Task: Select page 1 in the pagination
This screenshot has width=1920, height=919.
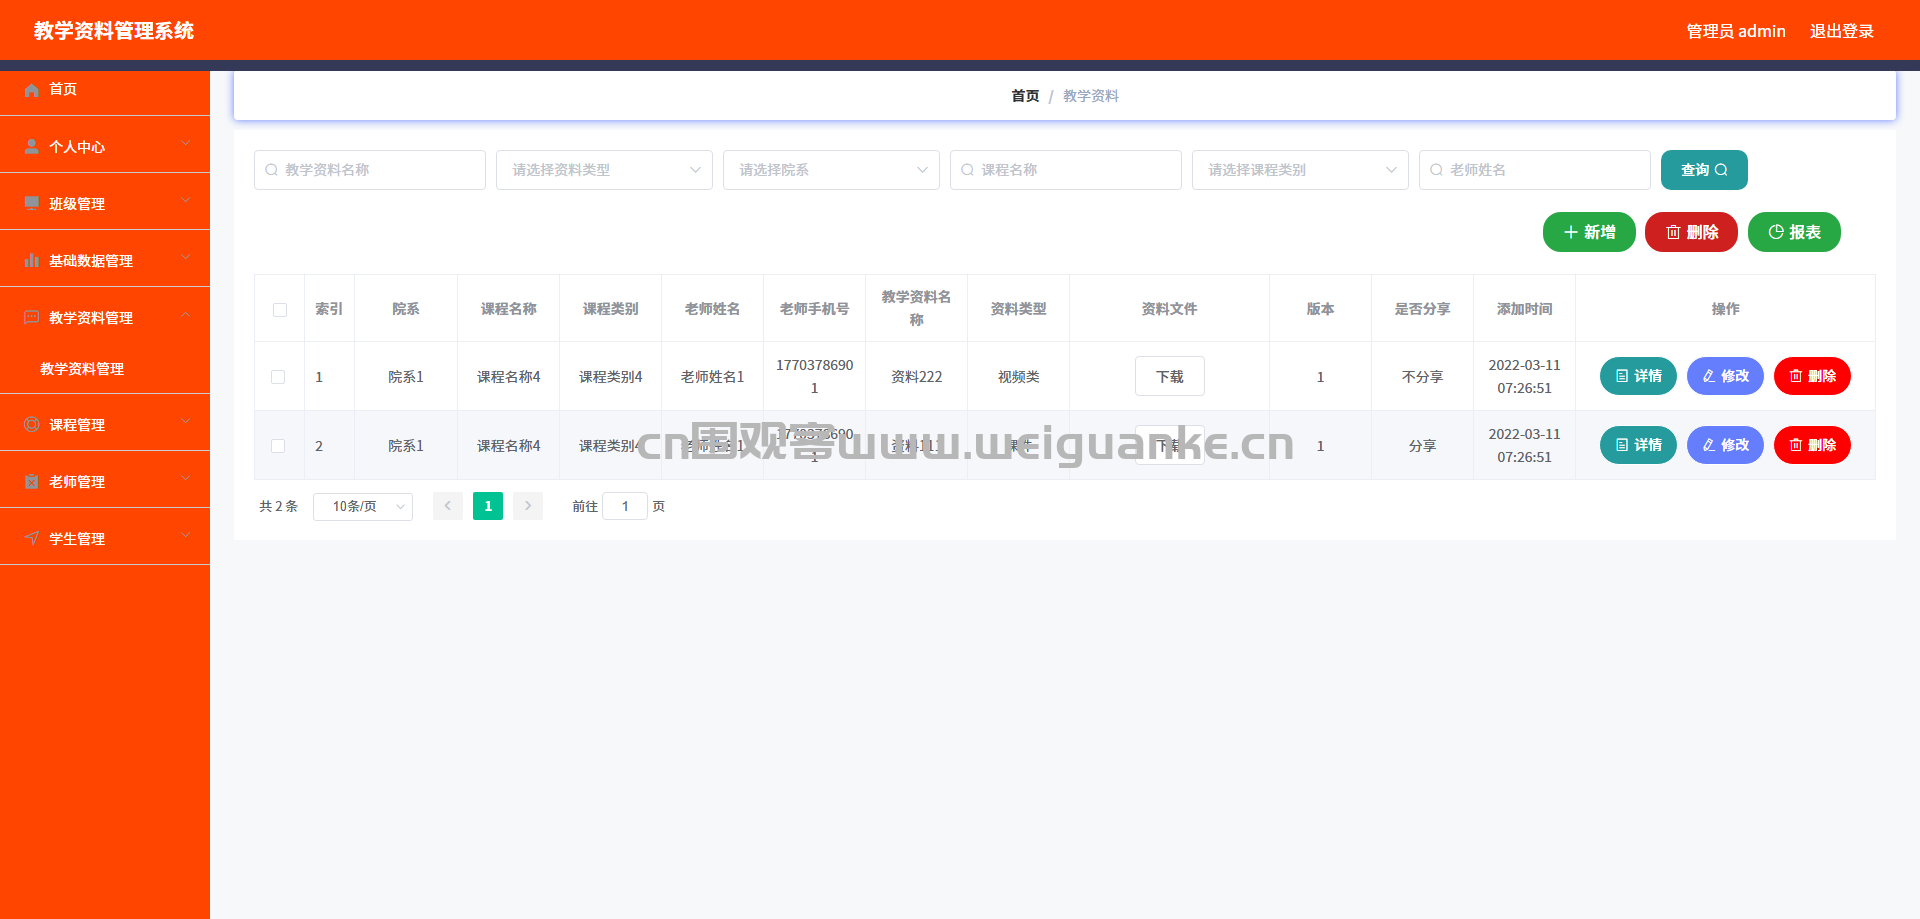Action: point(488,506)
